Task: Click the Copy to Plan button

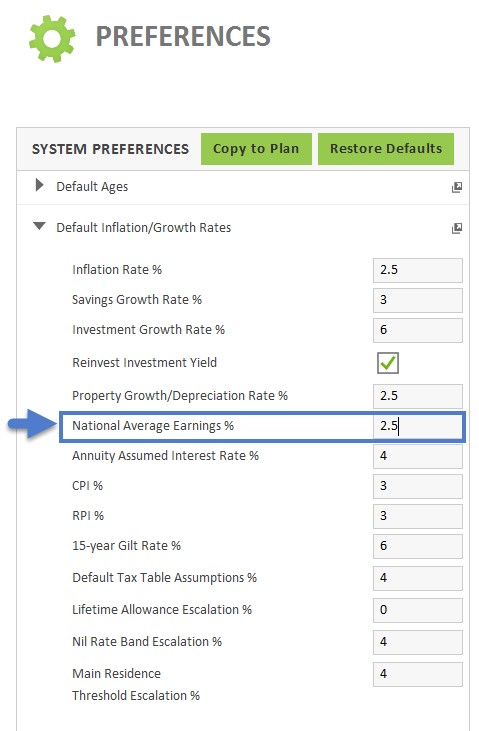Action: click(x=256, y=149)
